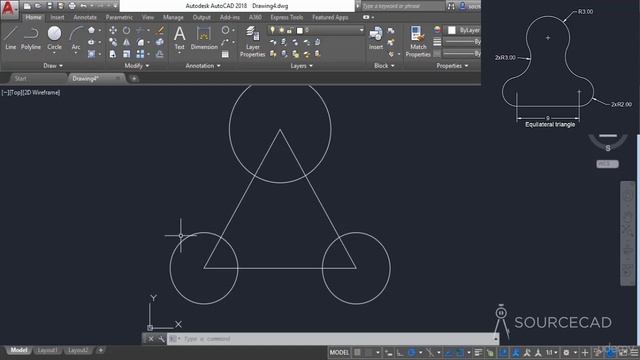Toggle Isometric drafting in status bar

430,352
